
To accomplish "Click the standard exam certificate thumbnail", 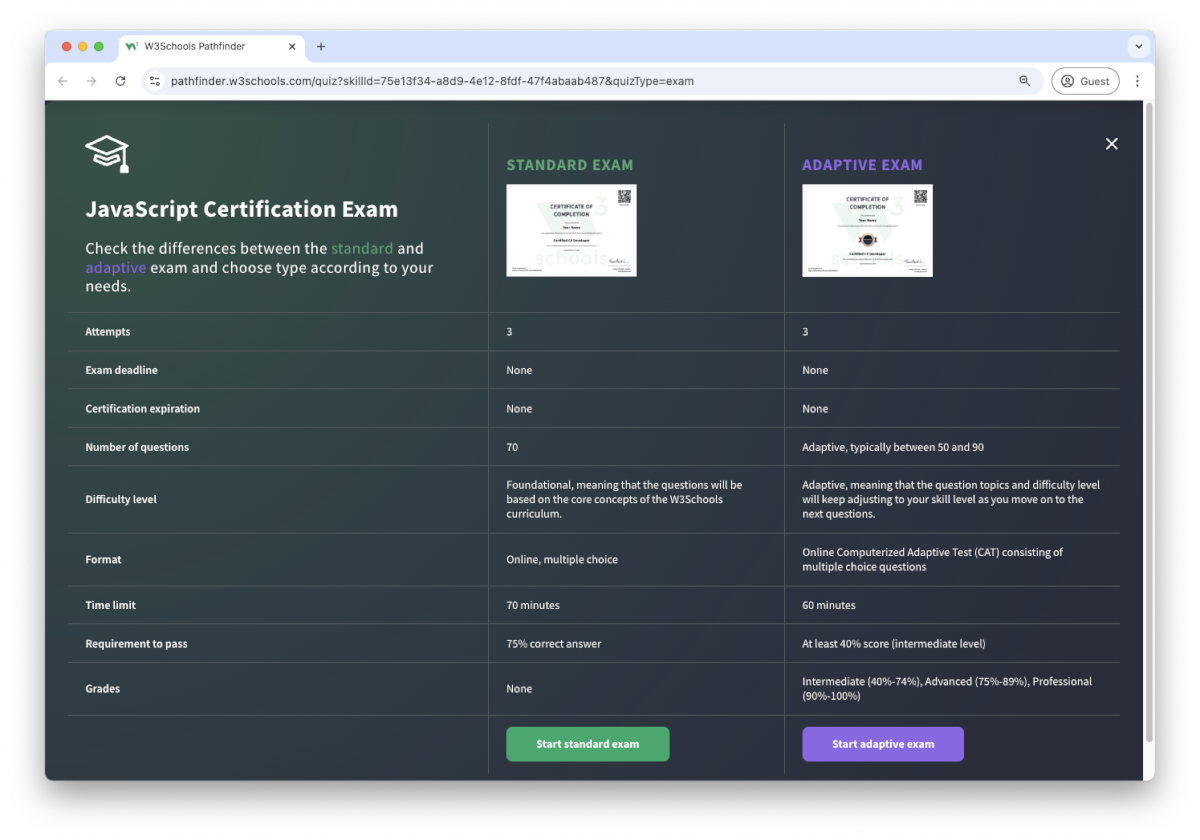I will coord(571,230).
